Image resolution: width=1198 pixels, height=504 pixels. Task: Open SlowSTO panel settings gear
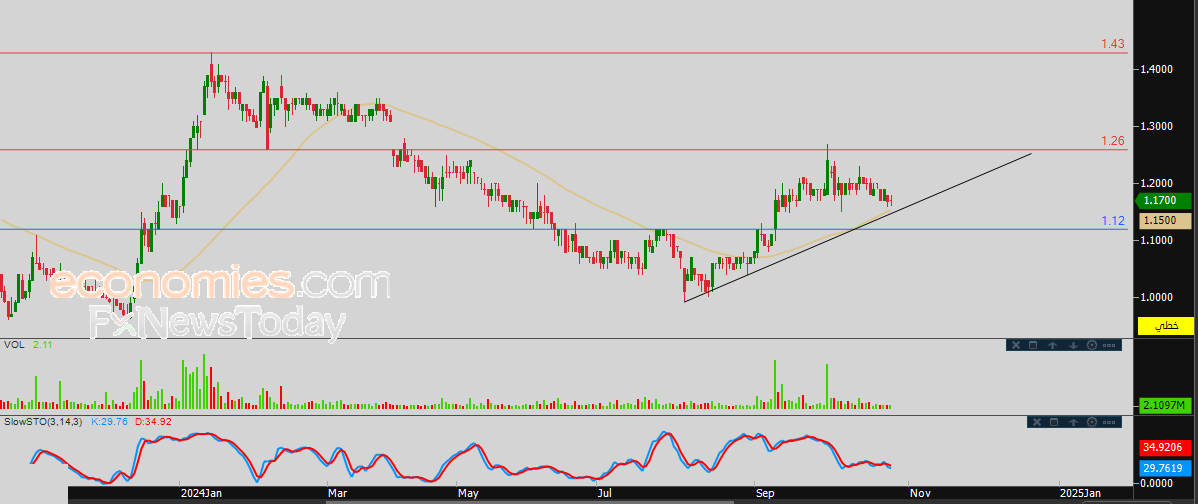[1091, 422]
